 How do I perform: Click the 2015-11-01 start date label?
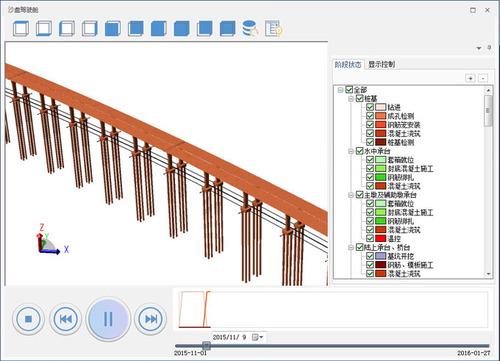click(x=190, y=353)
